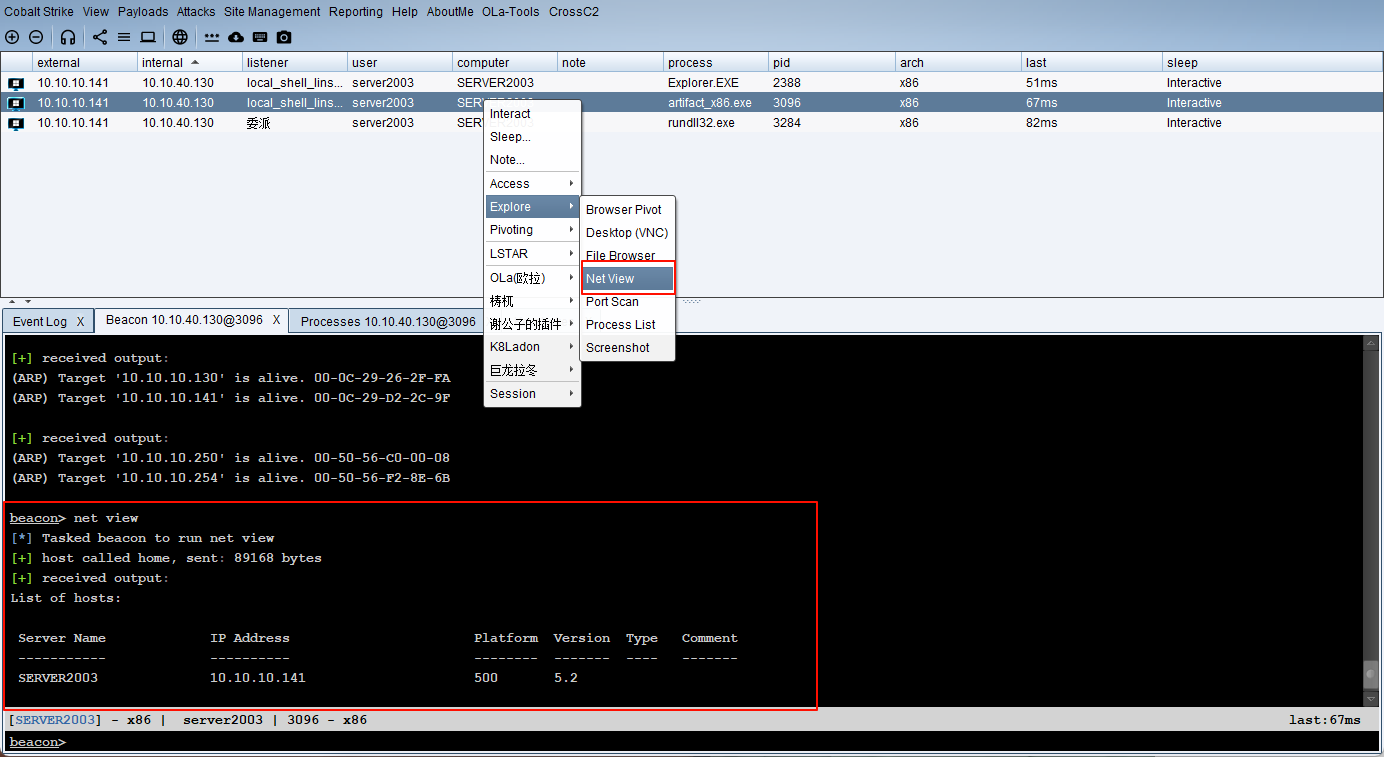Image resolution: width=1384 pixels, height=757 pixels.
Task: Open downloads via the cloud download icon
Action: click(x=236, y=37)
